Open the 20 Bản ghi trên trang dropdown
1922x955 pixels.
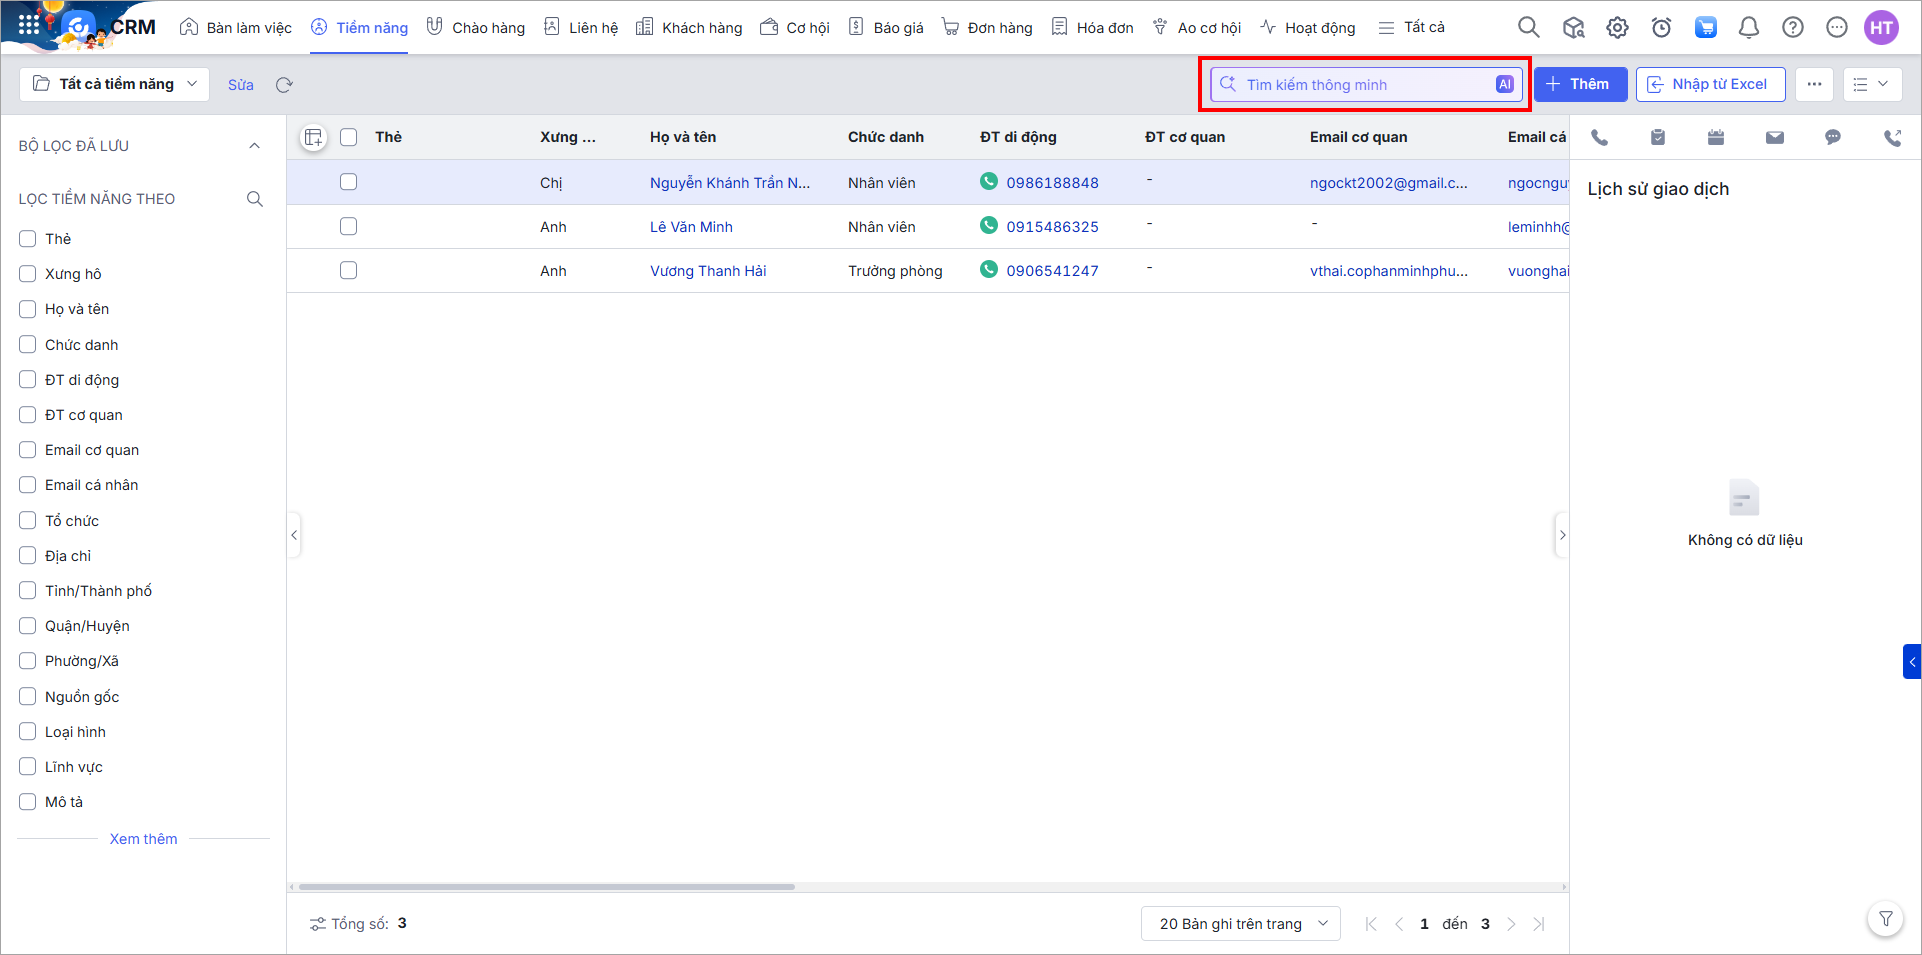(1241, 924)
